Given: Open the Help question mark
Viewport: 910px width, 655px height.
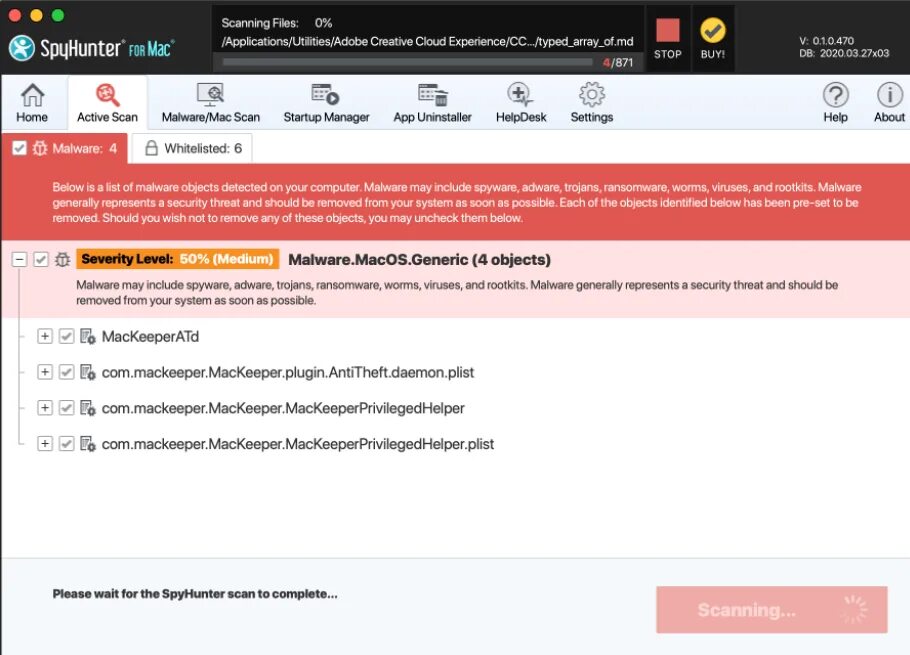Looking at the screenshot, I should (835, 103).
